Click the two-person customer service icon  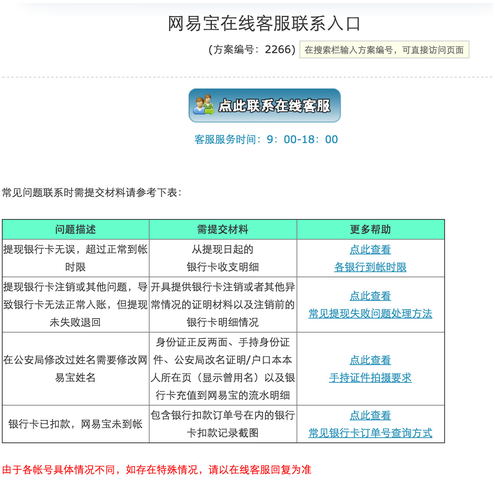point(204,105)
